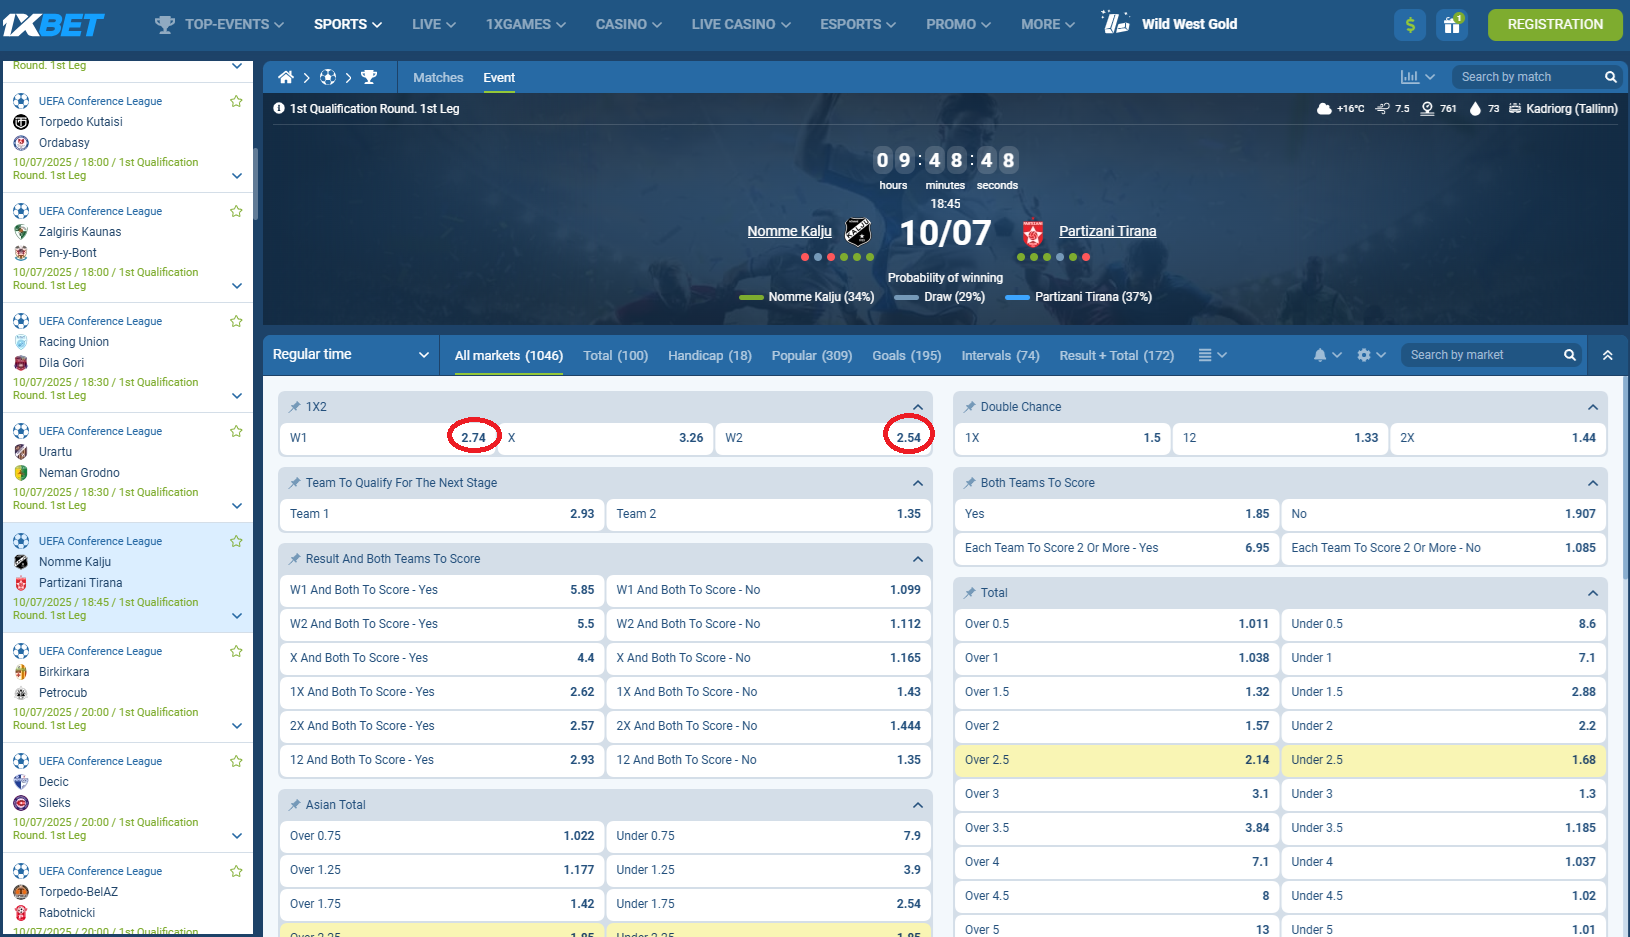Click the REGISTRATION button
The image size is (1630, 937).
pos(1555,24)
